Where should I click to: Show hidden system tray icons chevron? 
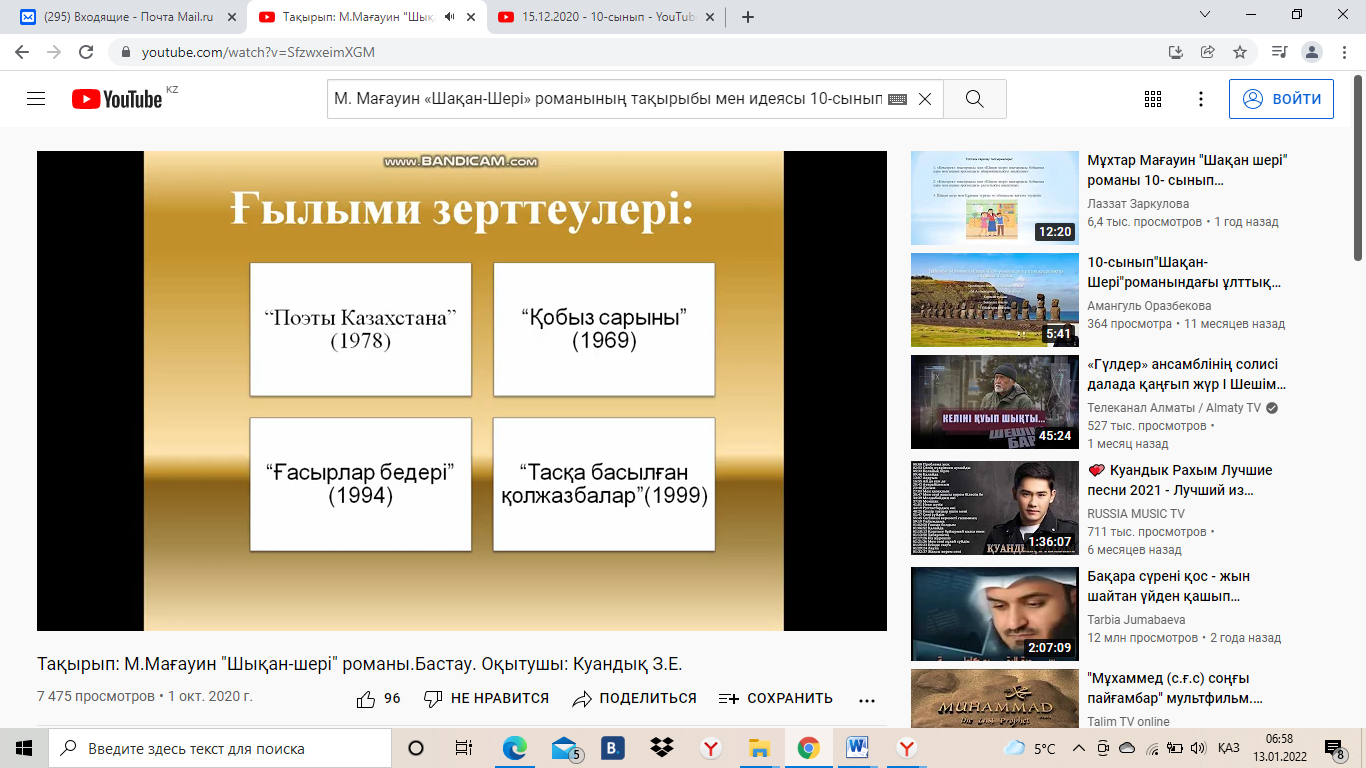pos(1078,748)
